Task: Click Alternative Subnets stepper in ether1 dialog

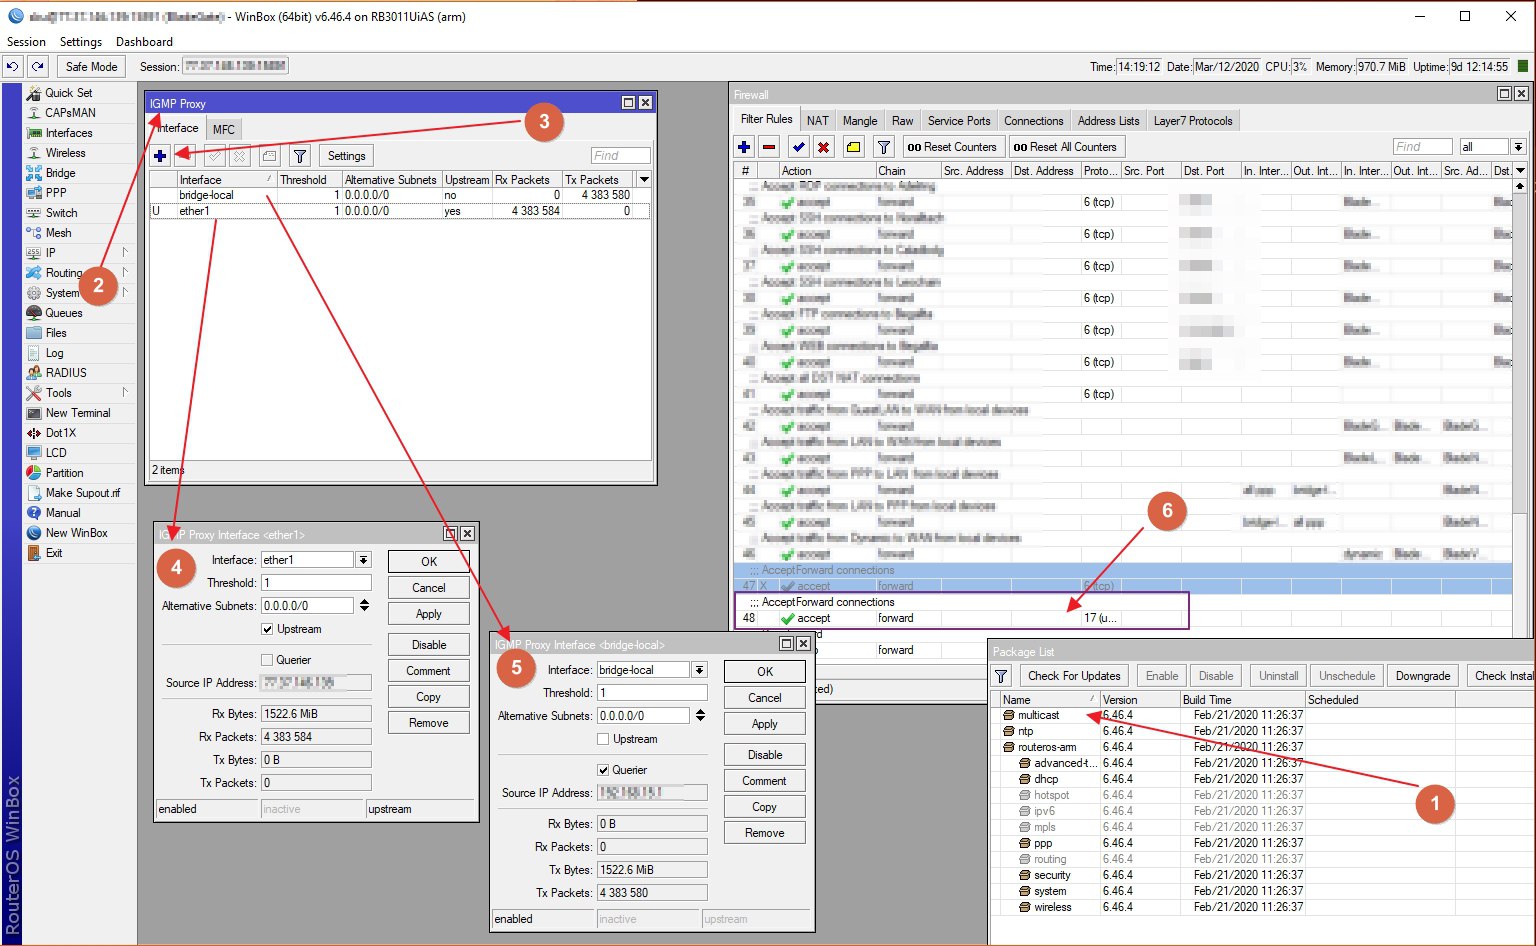Action: (364, 606)
